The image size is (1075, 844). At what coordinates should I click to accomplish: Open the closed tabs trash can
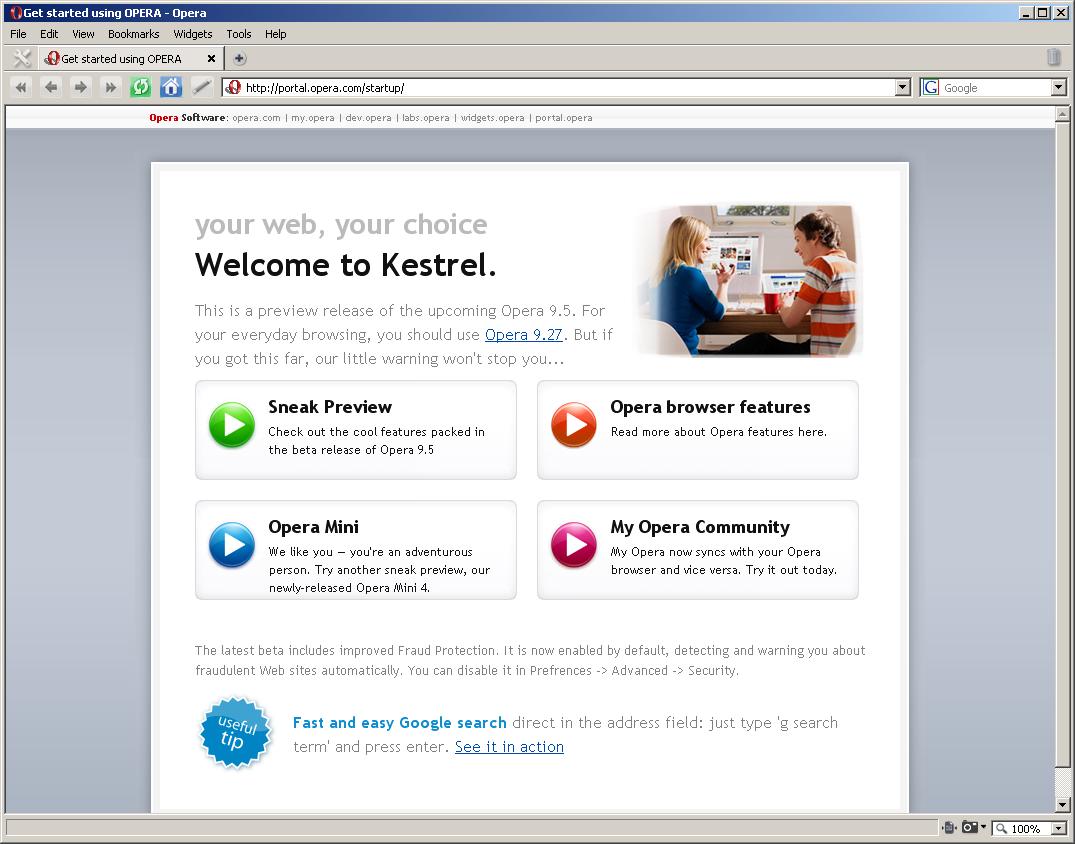(1054, 58)
